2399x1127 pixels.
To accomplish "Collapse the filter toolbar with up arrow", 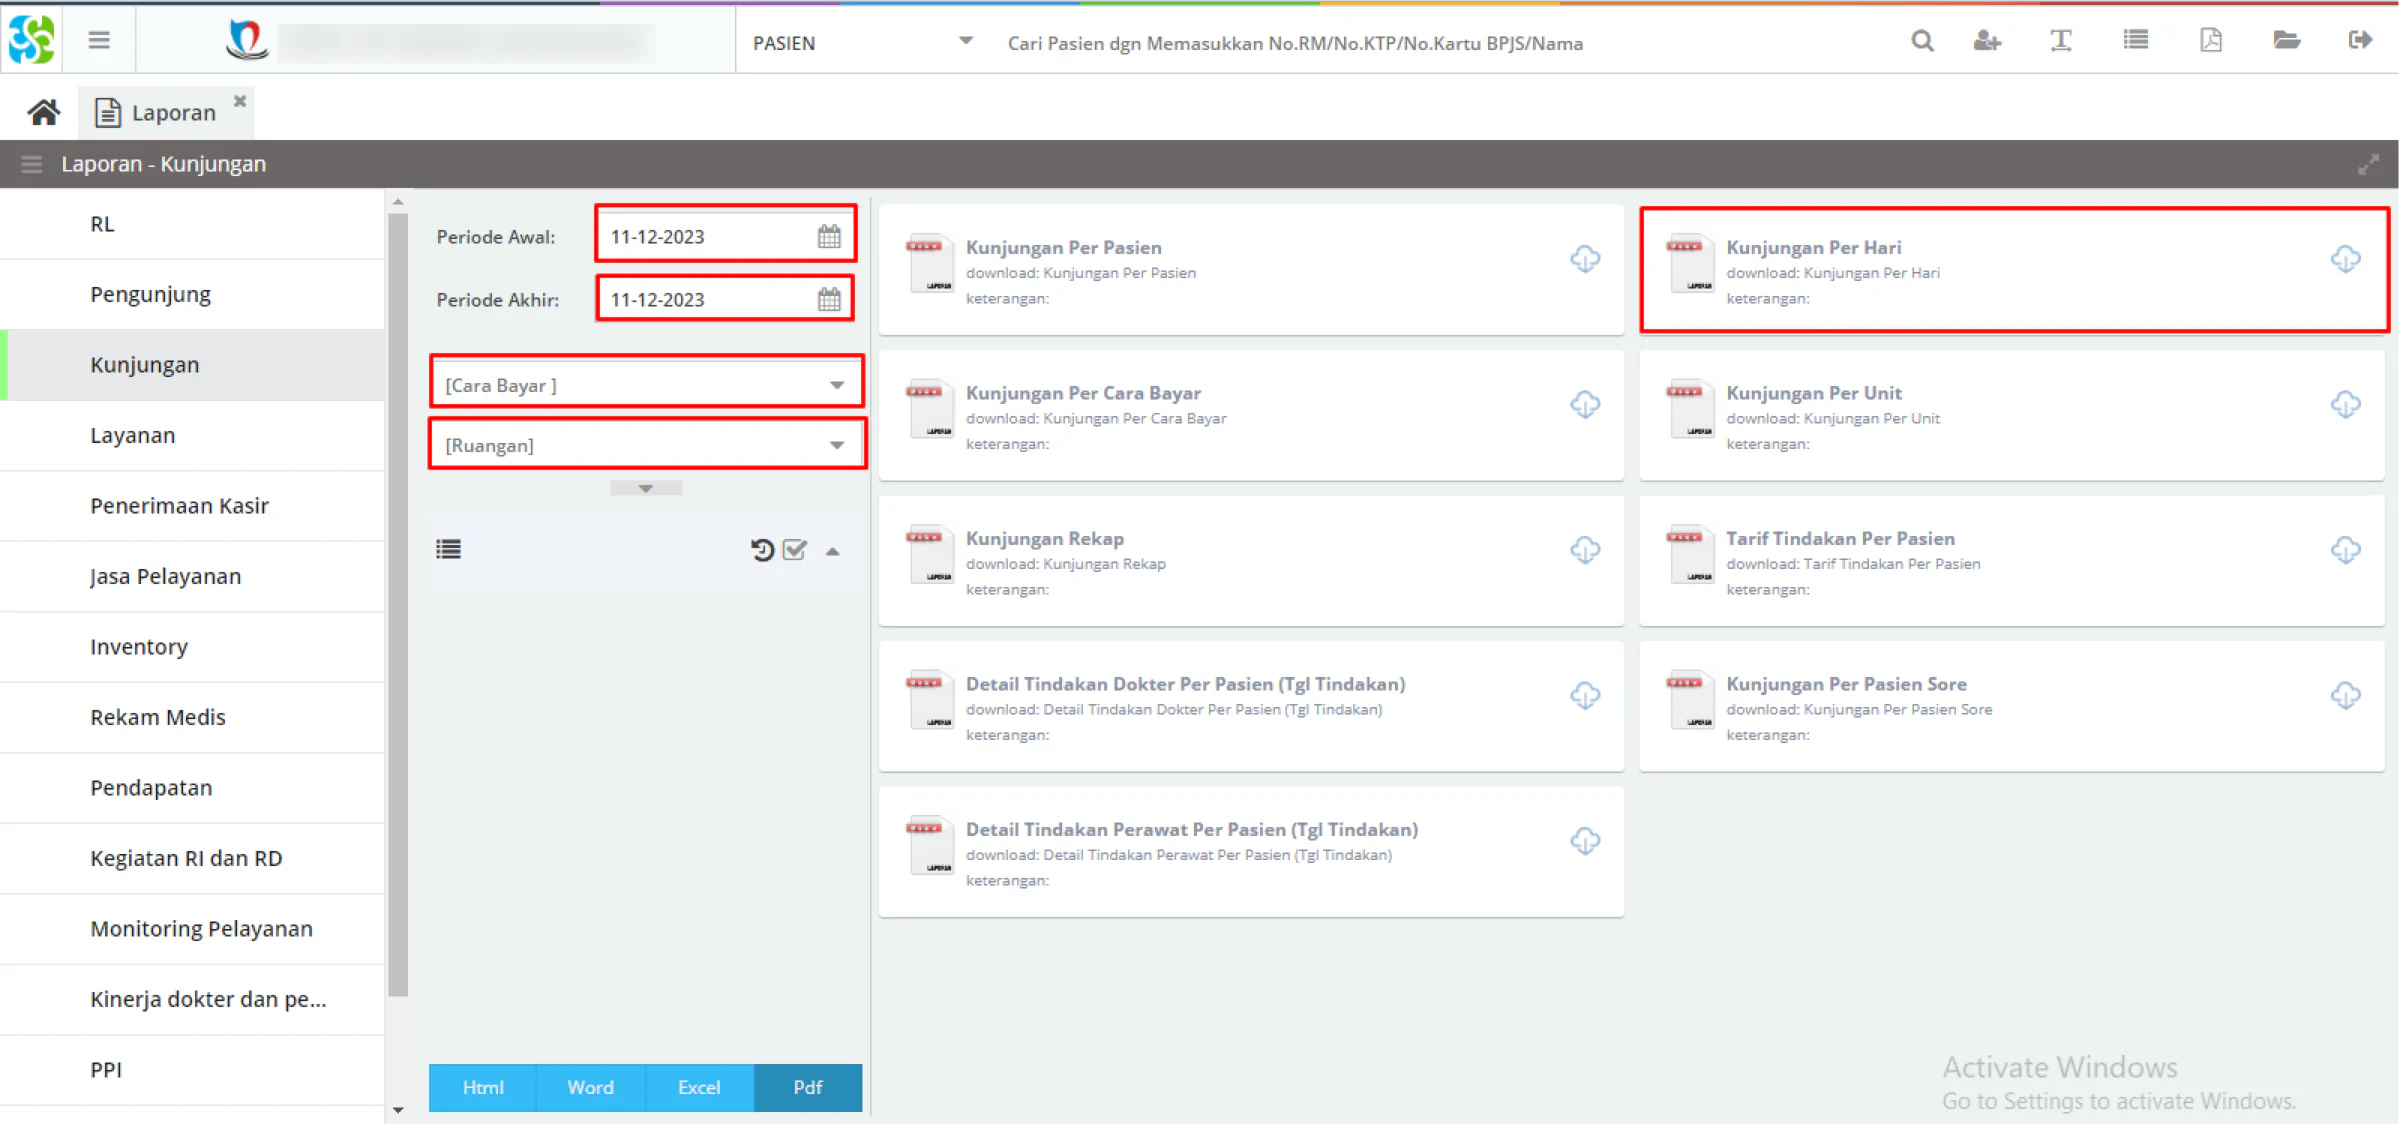I will point(832,552).
